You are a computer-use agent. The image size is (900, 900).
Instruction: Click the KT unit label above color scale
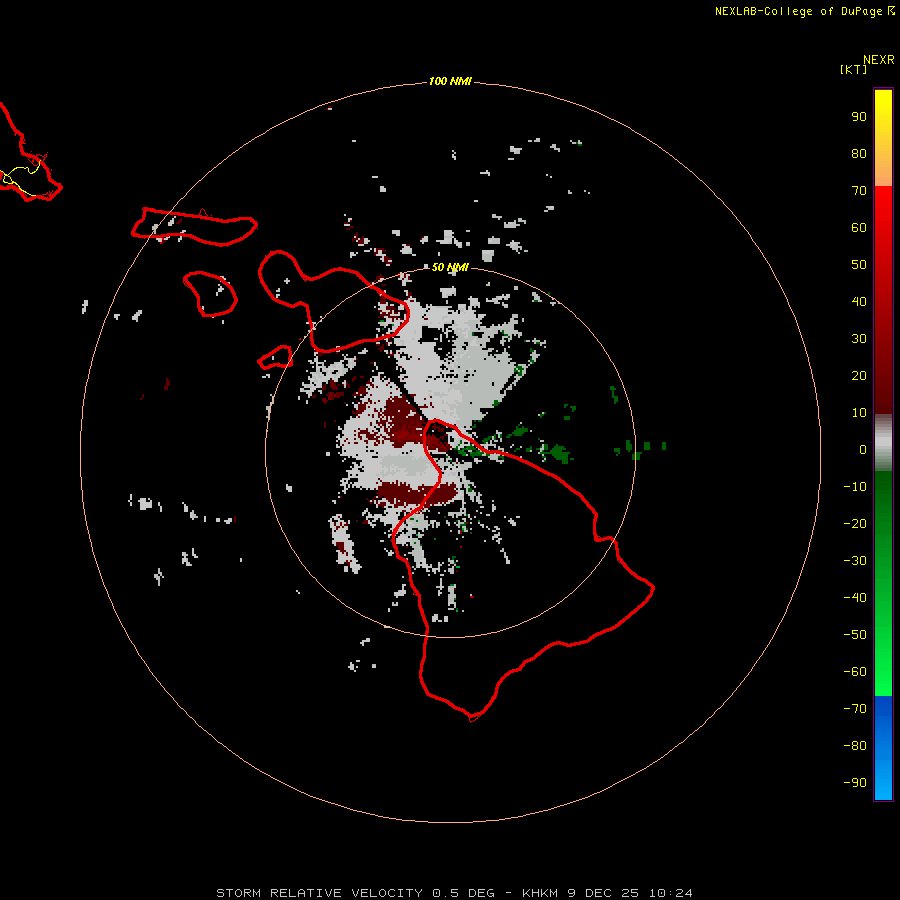(x=853, y=69)
